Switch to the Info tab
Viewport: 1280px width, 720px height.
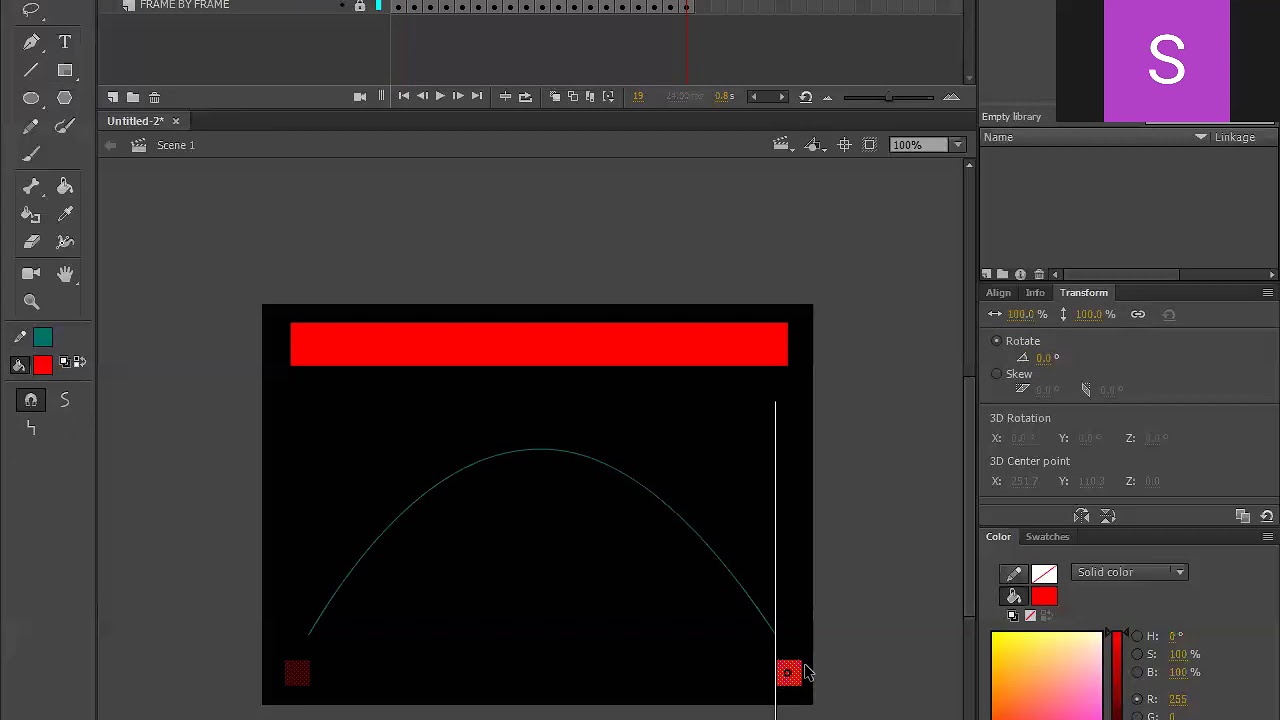pos(1035,293)
